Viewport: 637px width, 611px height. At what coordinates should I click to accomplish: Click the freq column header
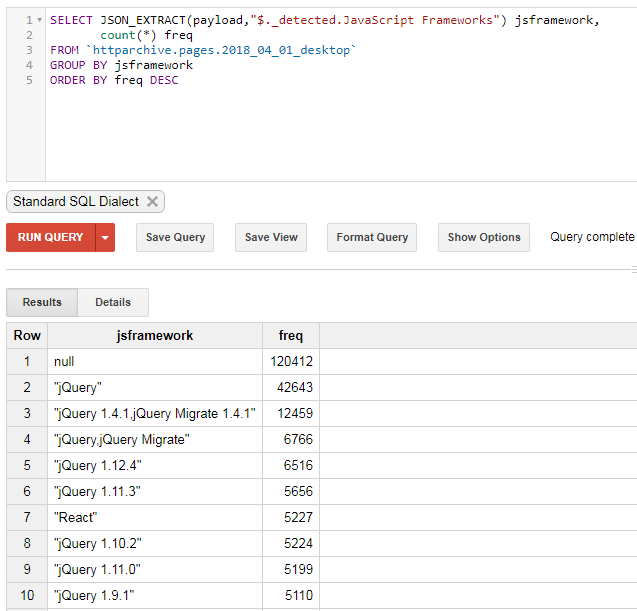pyautogui.click(x=290, y=335)
